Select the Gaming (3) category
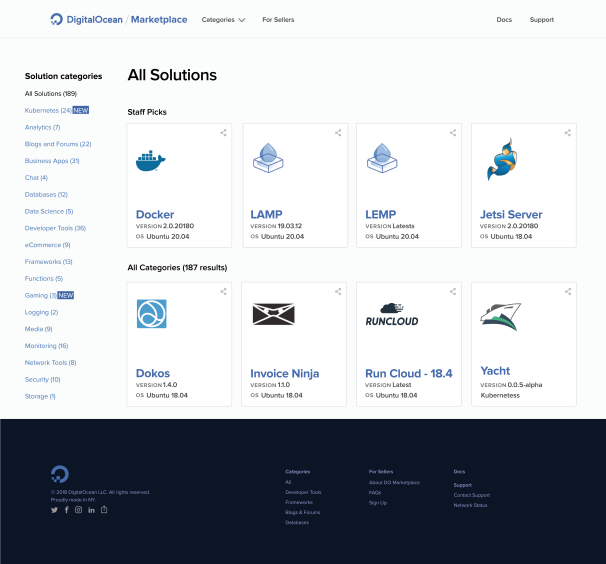Image resolution: width=606 pixels, height=564 pixels. pos(40,295)
